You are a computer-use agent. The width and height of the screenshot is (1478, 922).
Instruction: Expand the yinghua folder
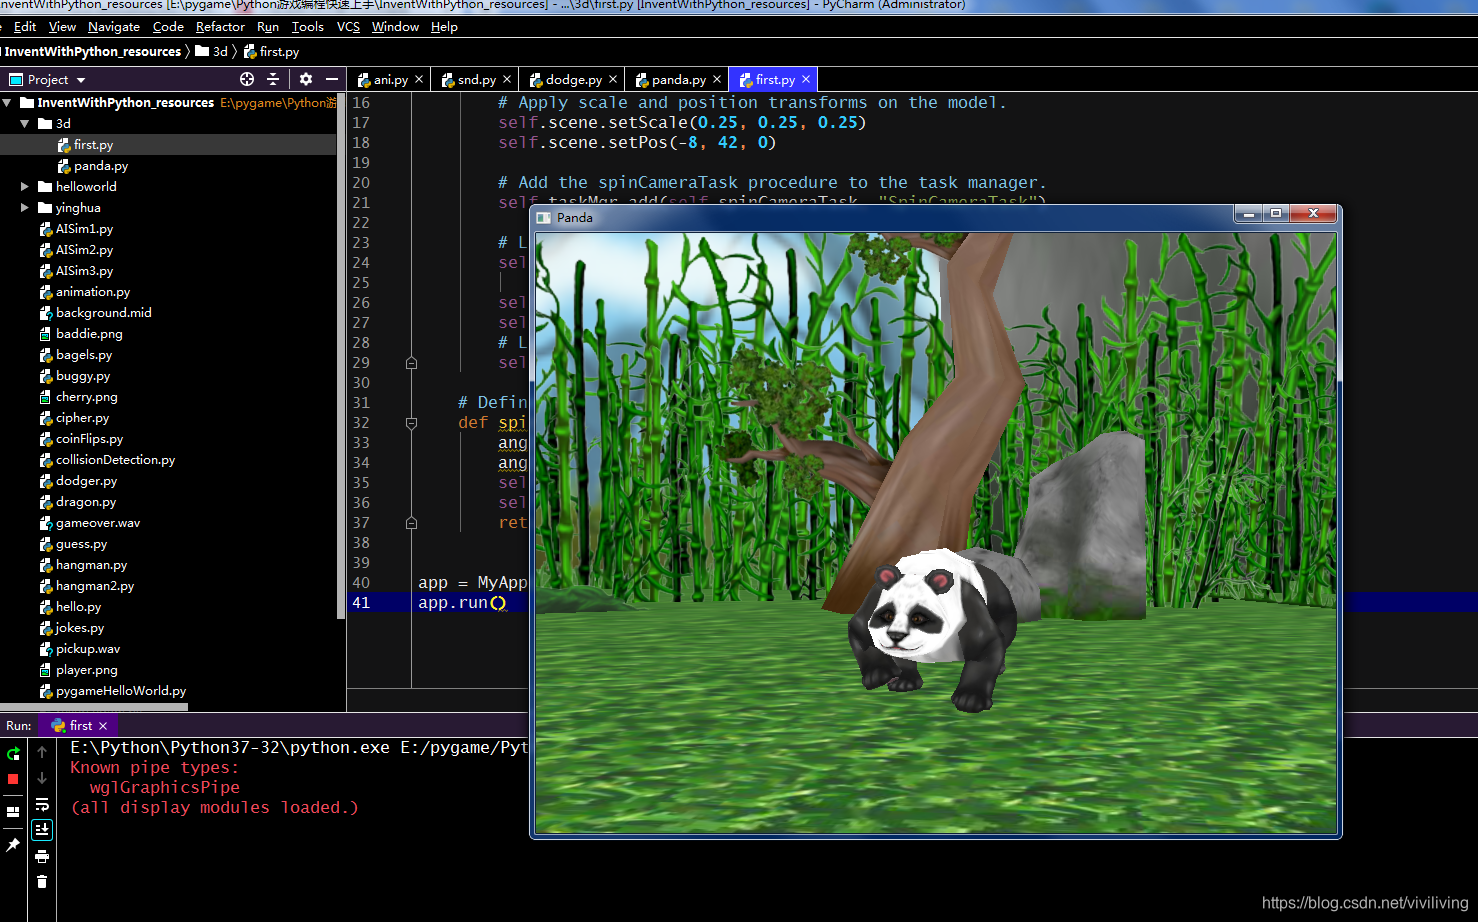point(26,207)
